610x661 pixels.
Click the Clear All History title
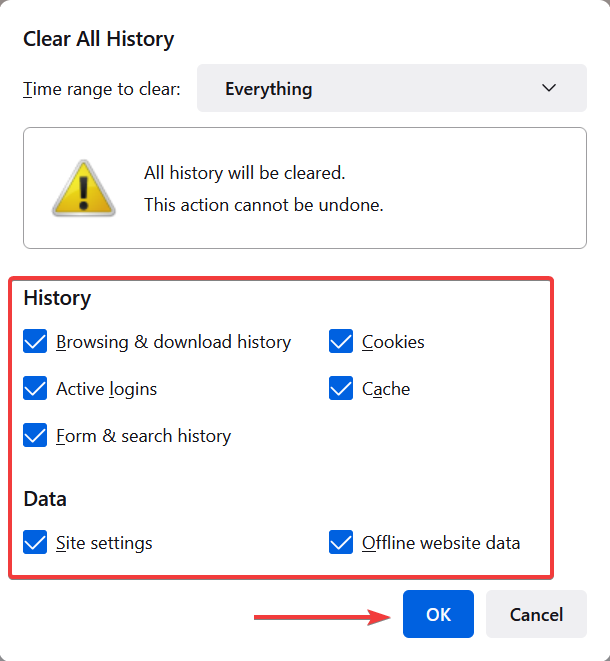(98, 39)
